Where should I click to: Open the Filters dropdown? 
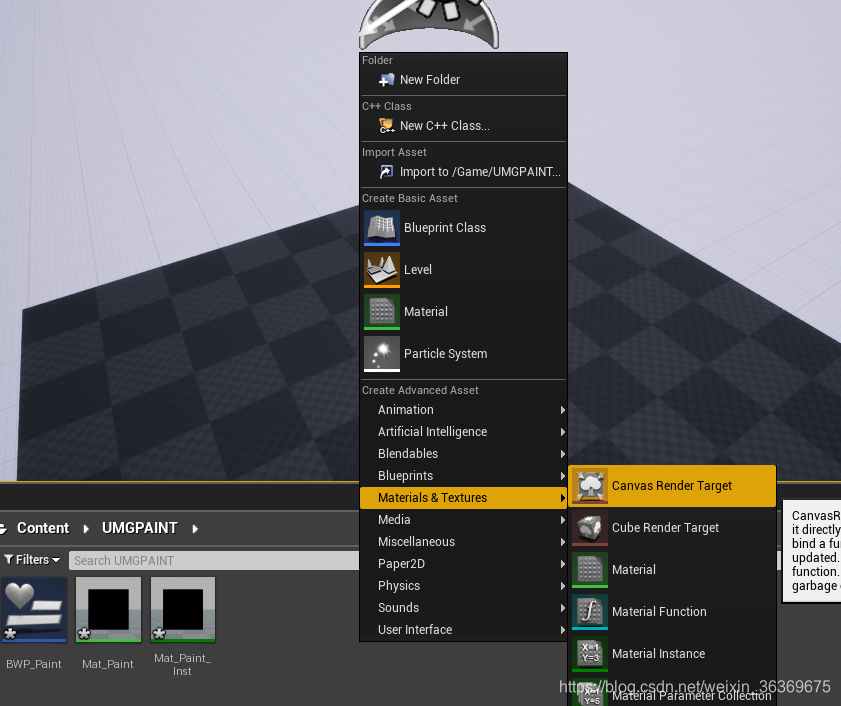32,560
